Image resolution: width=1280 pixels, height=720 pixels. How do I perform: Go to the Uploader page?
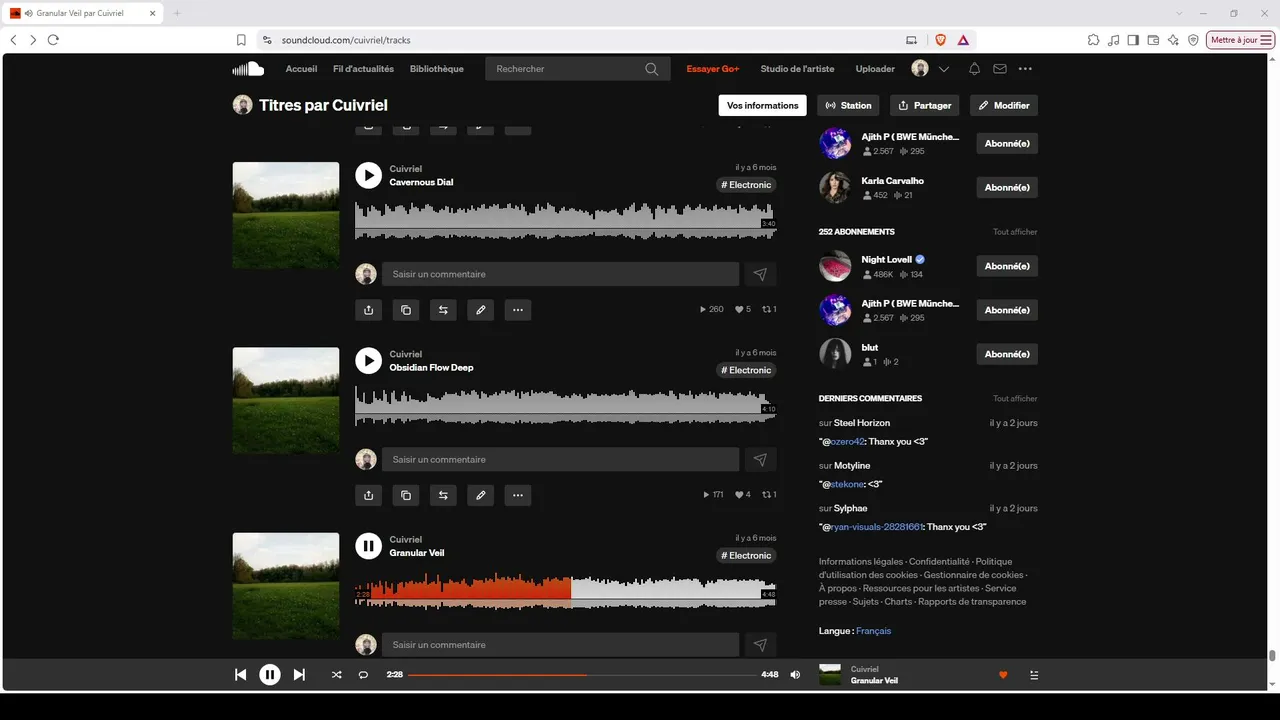point(875,69)
